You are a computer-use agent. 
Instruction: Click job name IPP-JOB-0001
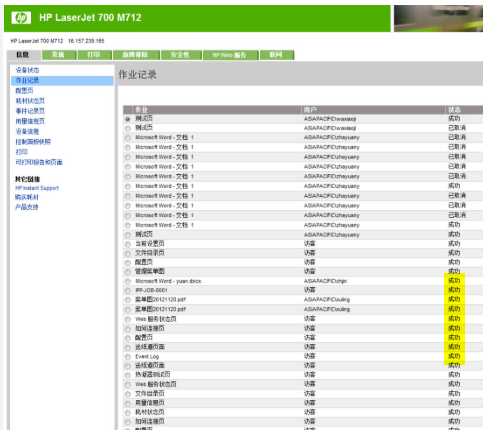pyautogui.click(x=151, y=290)
